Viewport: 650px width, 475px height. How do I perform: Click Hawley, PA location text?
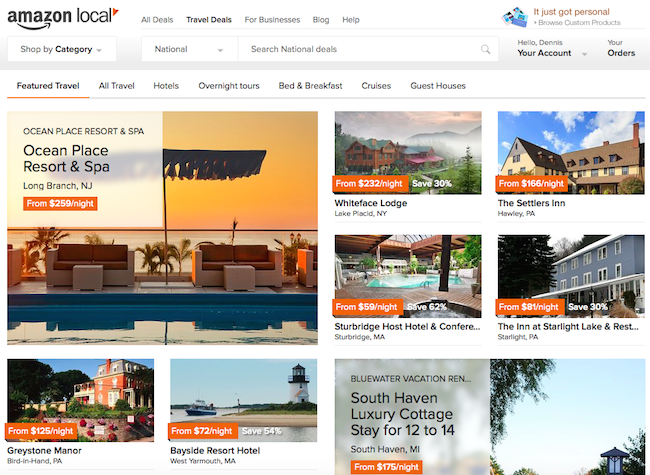517,213
